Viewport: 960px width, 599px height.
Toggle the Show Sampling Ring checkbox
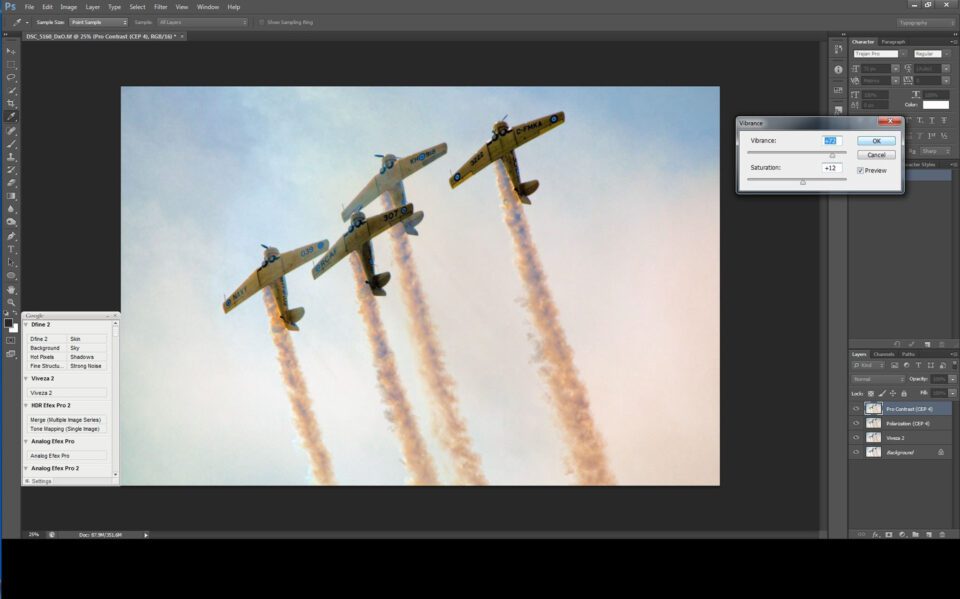261,22
